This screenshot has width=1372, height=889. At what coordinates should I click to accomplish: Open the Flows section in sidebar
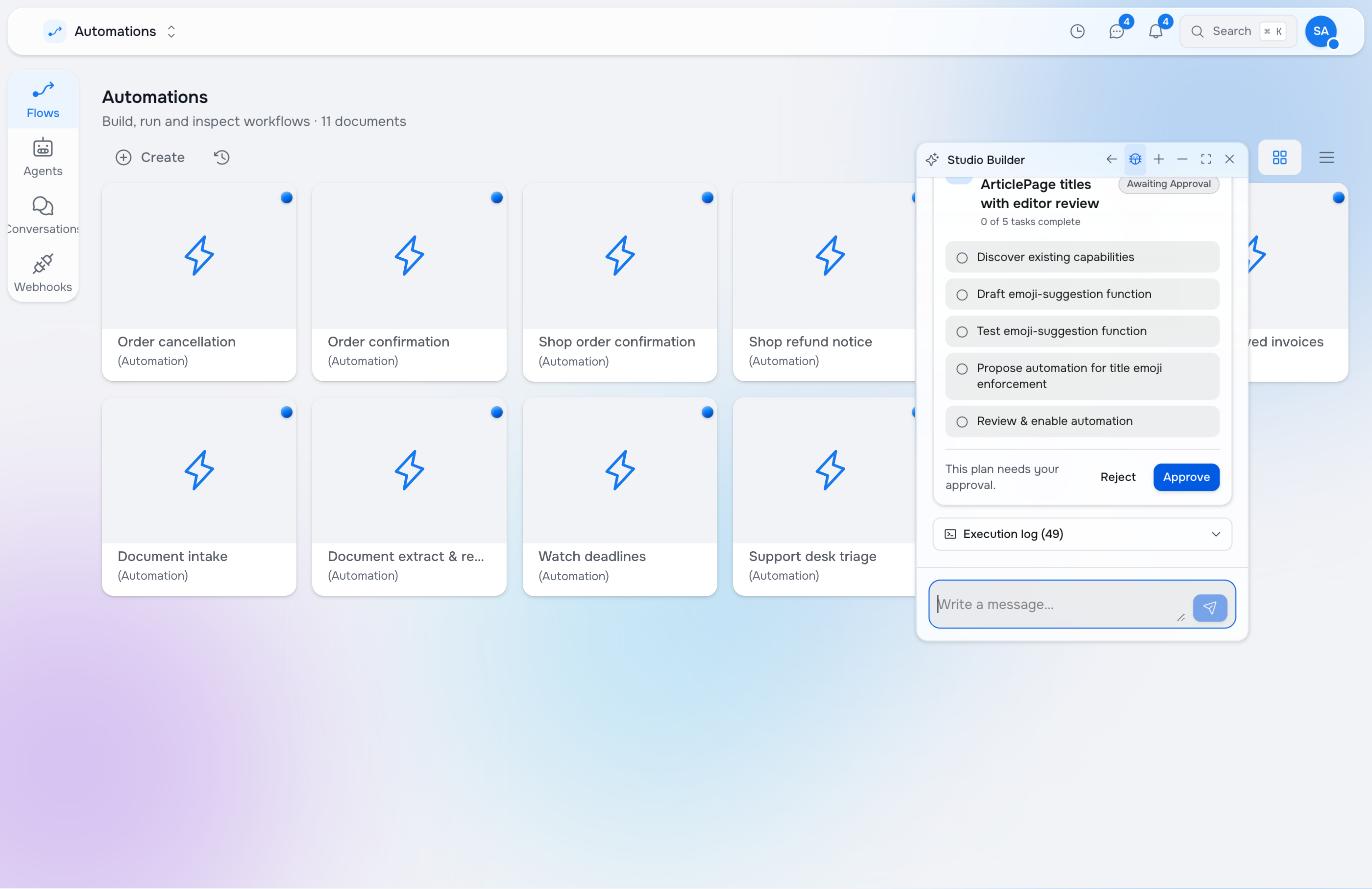click(x=43, y=100)
